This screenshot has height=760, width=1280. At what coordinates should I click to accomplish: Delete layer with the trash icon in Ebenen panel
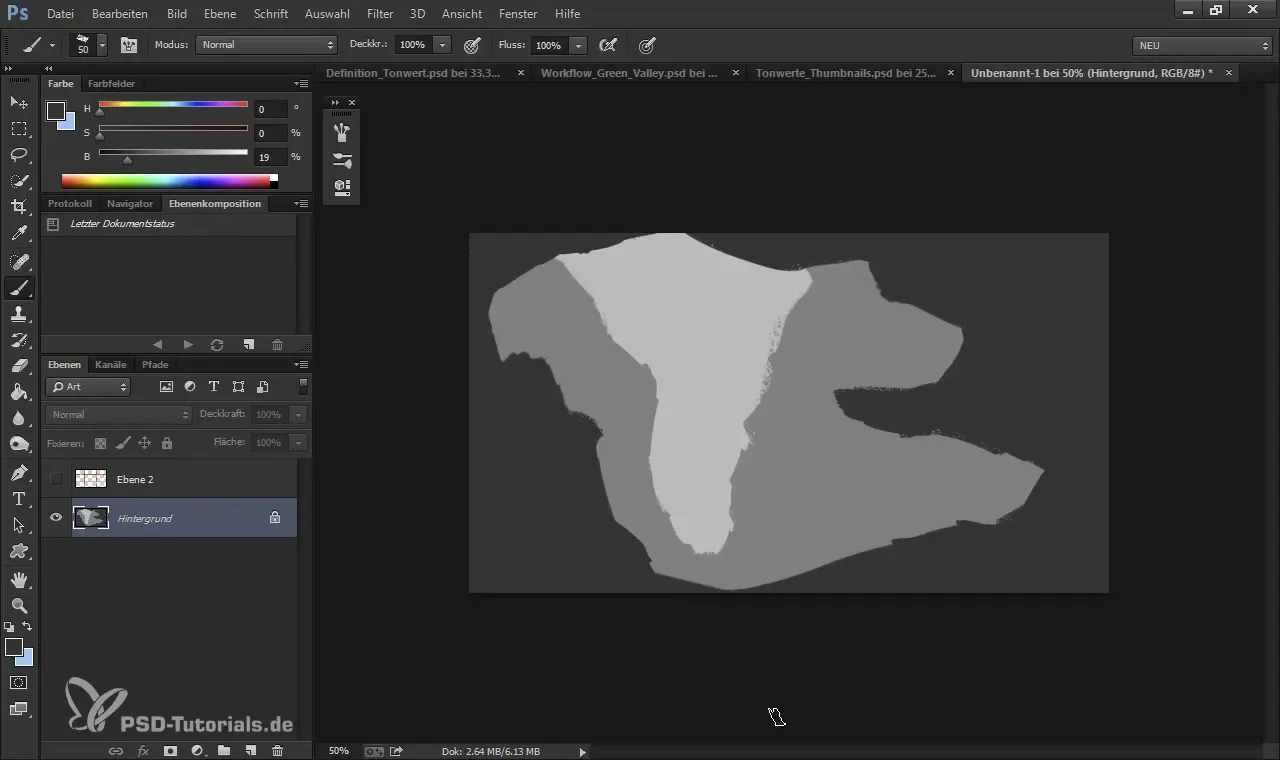(278, 750)
